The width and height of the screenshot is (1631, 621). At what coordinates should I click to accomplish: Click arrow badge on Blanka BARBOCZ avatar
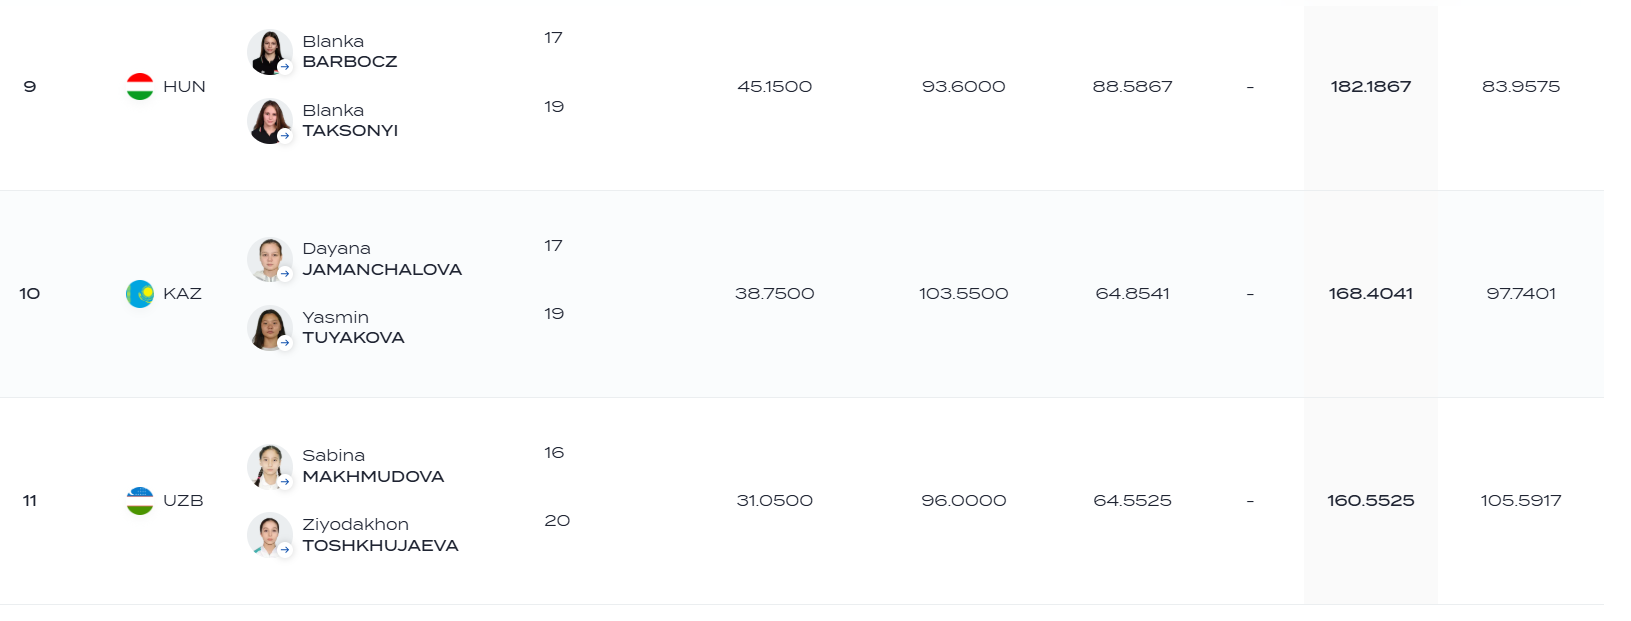click(285, 67)
